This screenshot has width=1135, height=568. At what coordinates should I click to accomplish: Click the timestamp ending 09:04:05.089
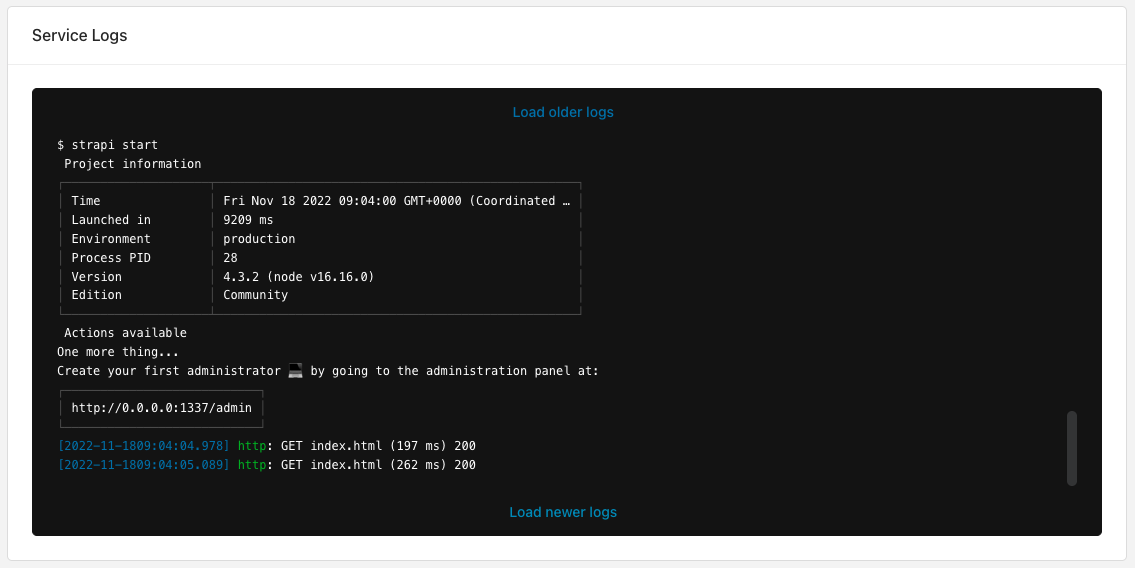[143, 465]
